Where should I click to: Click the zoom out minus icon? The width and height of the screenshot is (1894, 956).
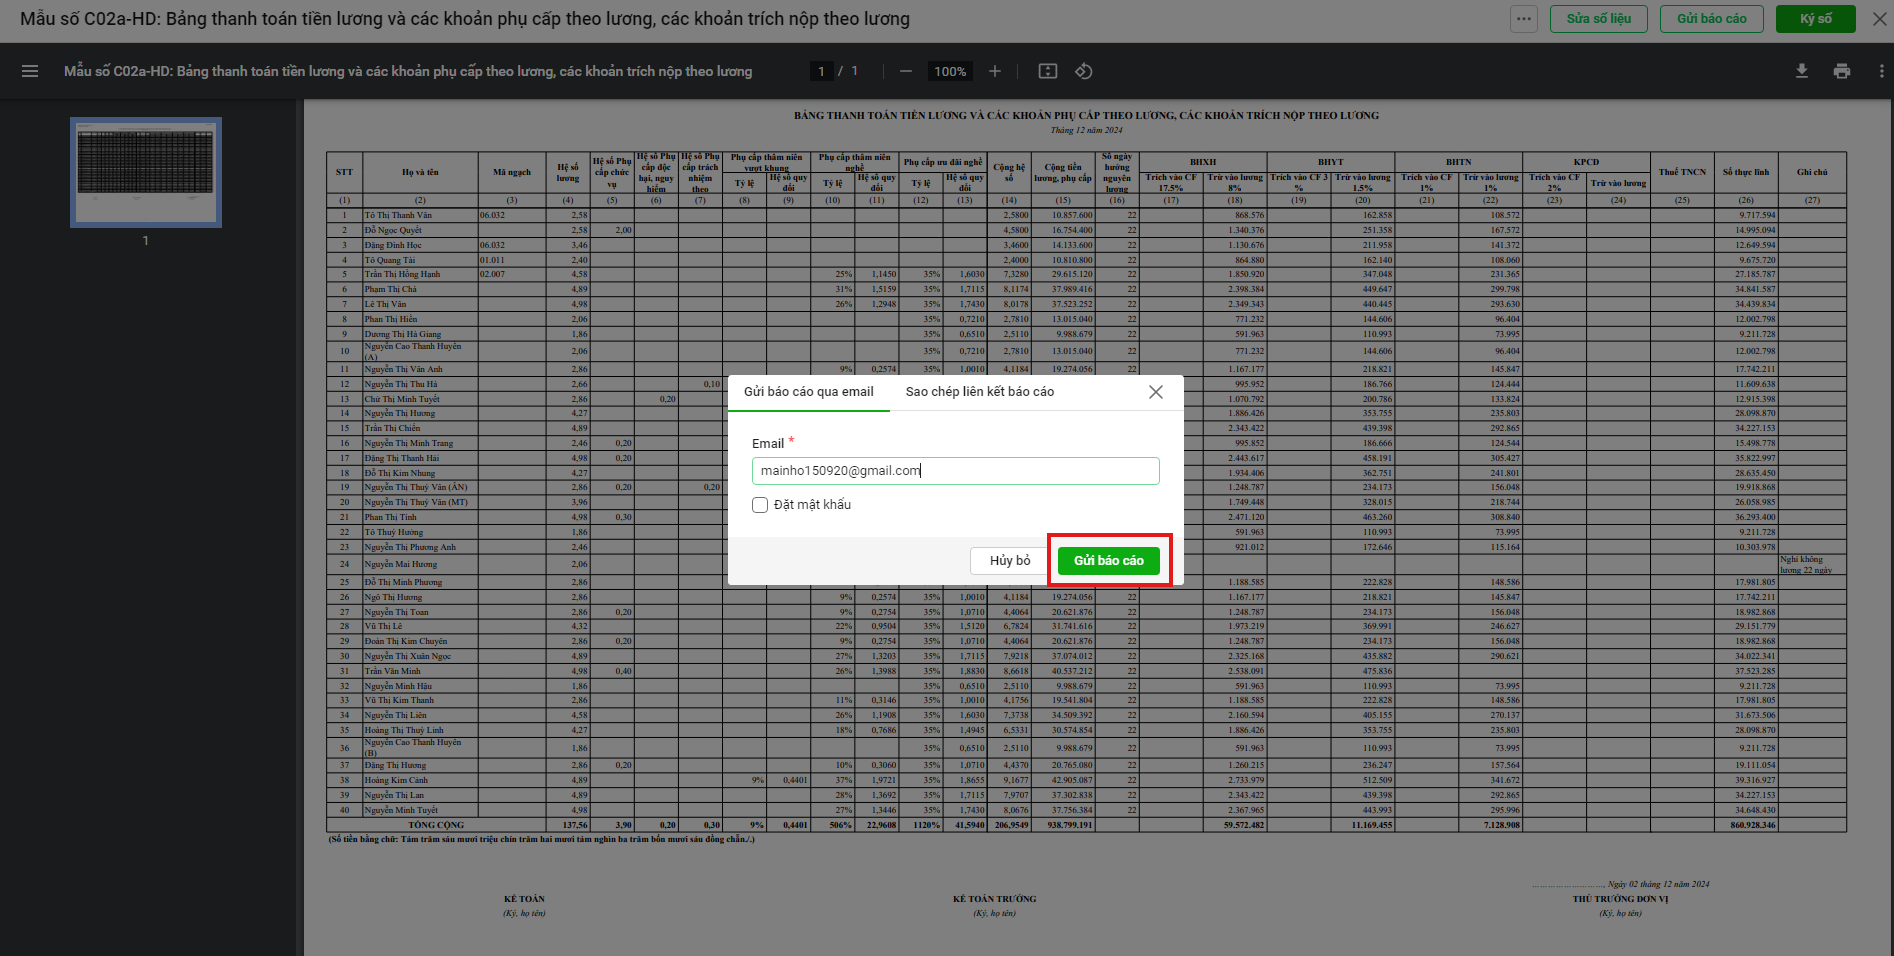coord(906,71)
